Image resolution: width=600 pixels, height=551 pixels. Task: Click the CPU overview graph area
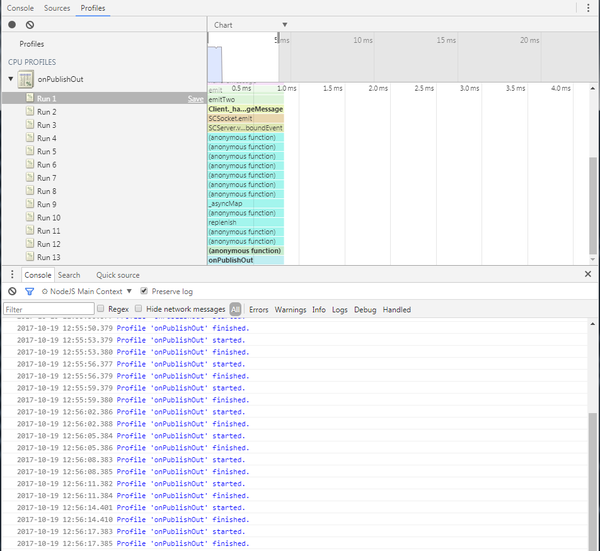pyautogui.click(x=215, y=64)
